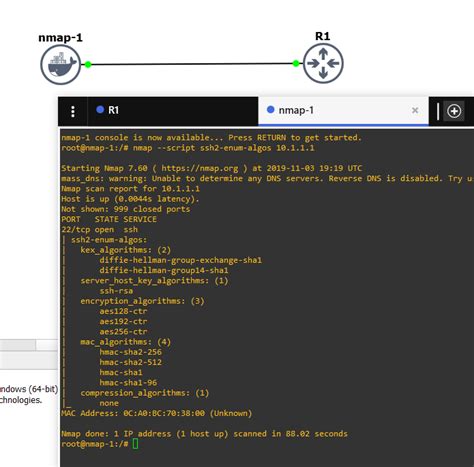Select the nmap-1 docker node icon
This screenshot has height=467, width=474.
click(x=61, y=65)
